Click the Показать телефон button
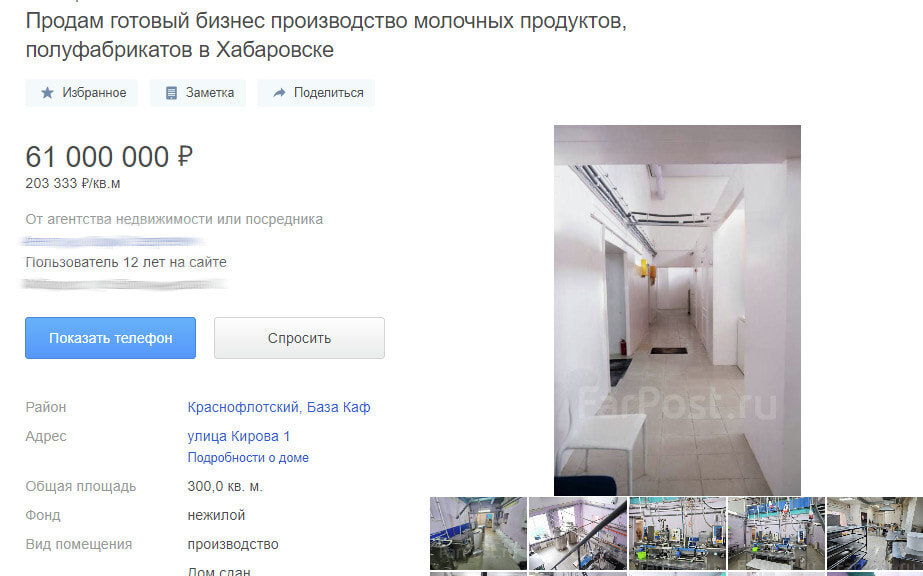The image size is (923, 576). pyautogui.click(x=111, y=338)
